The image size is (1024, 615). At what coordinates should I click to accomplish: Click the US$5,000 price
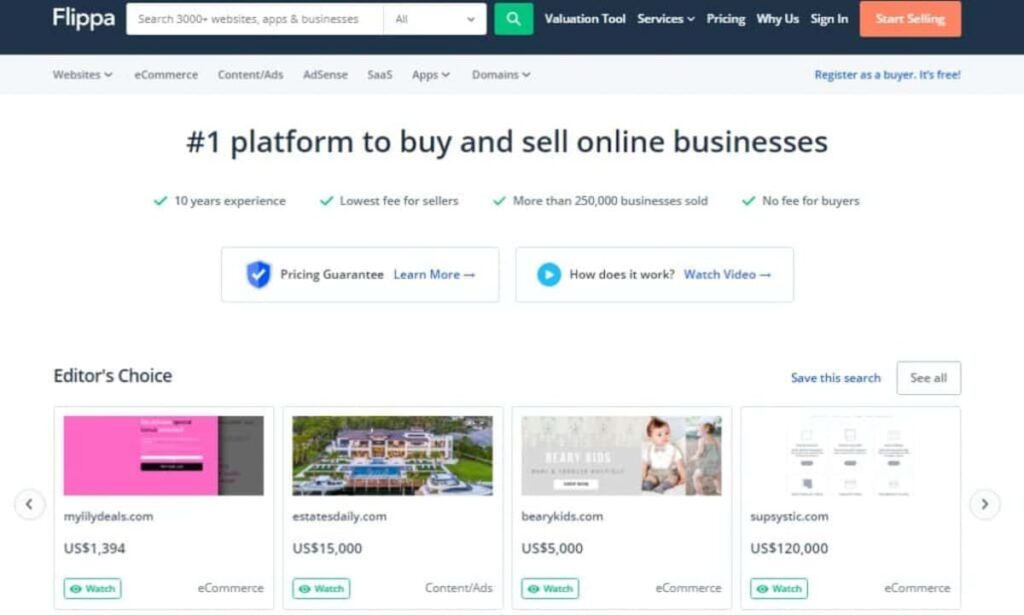tap(552, 548)
